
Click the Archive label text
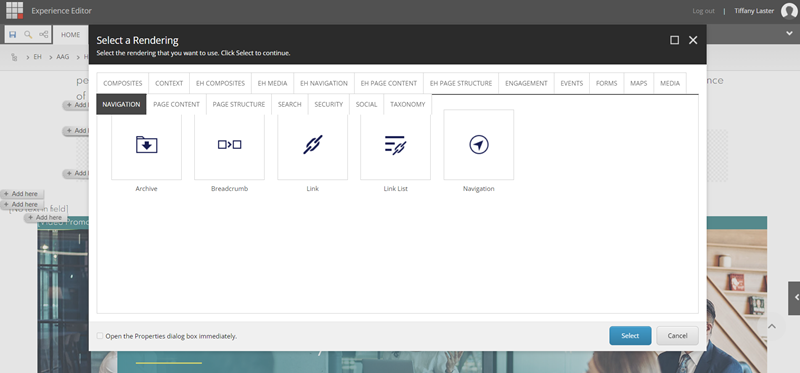point(146,189)
